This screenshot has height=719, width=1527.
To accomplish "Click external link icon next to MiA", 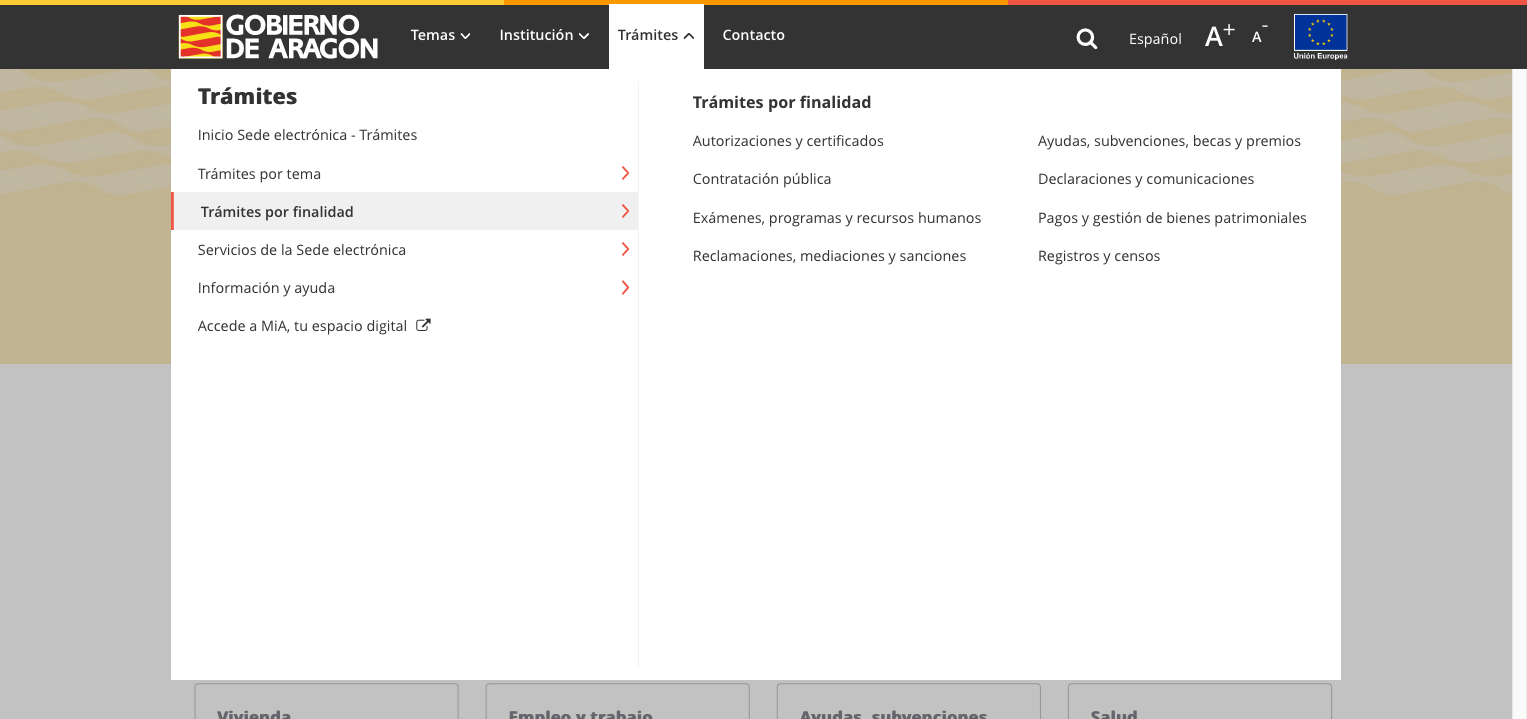I will point(423,325).
